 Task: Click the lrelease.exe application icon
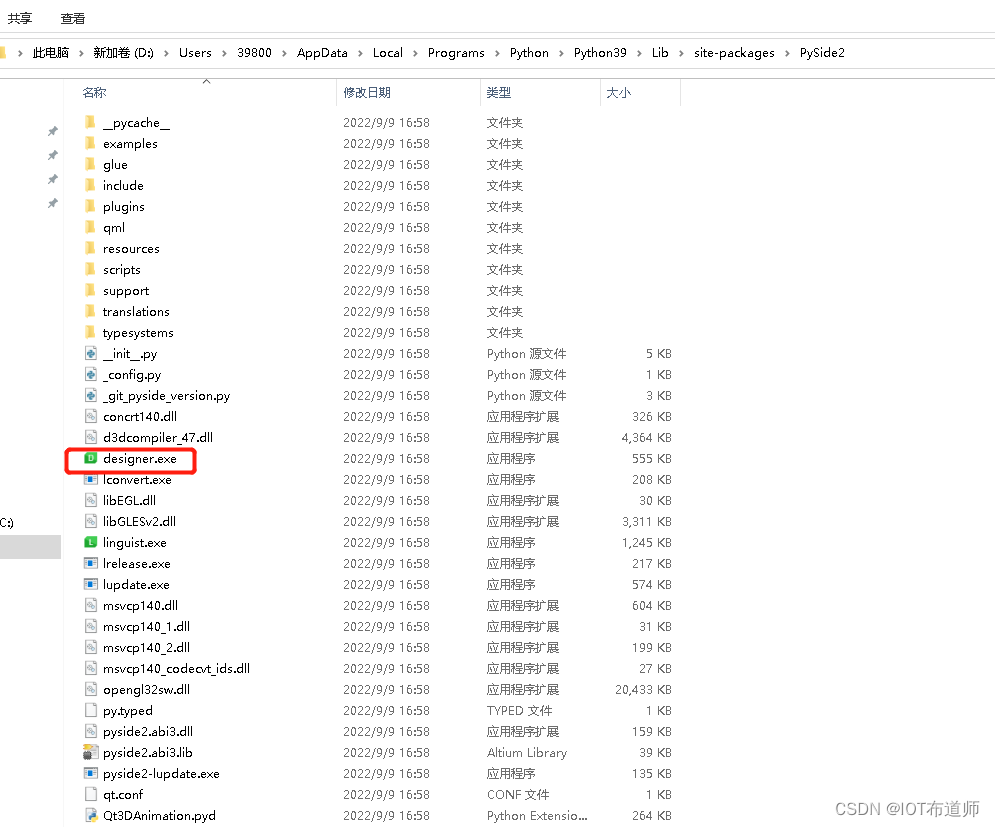91,563
